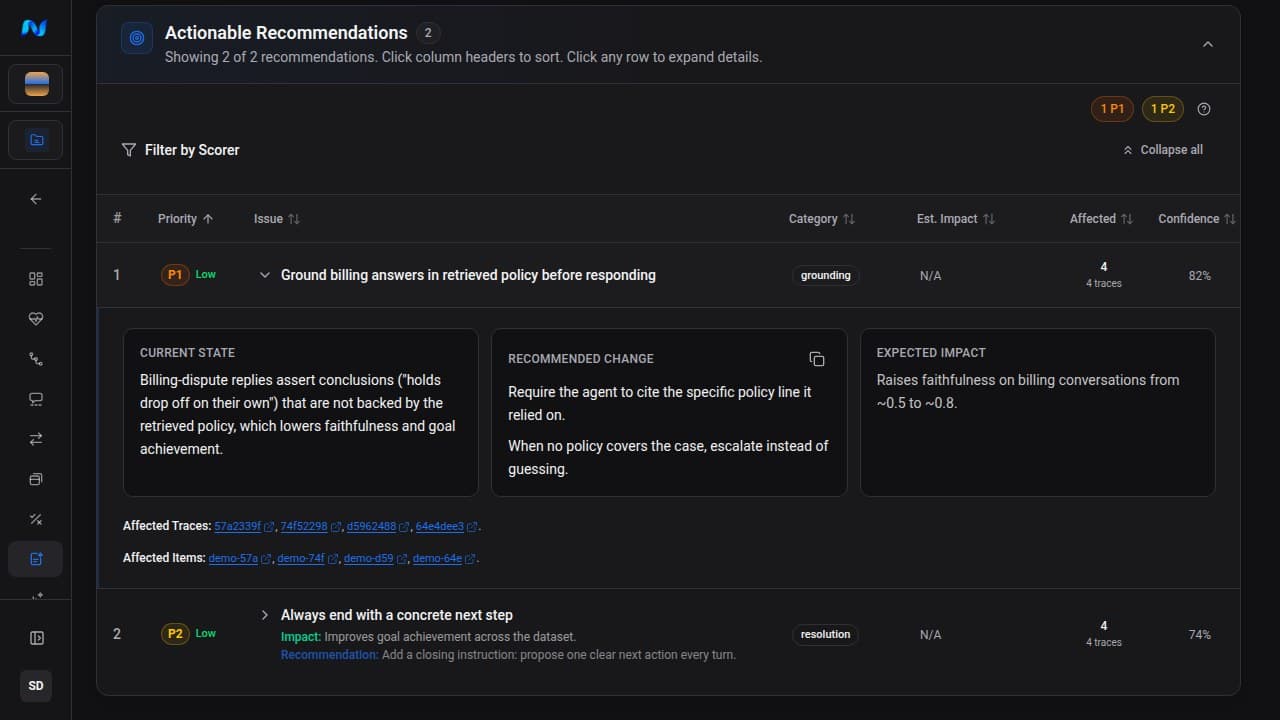Open the workspace switcher gradient thumbnail
Screen dimensions: 1280x720
tap(36, 84)
